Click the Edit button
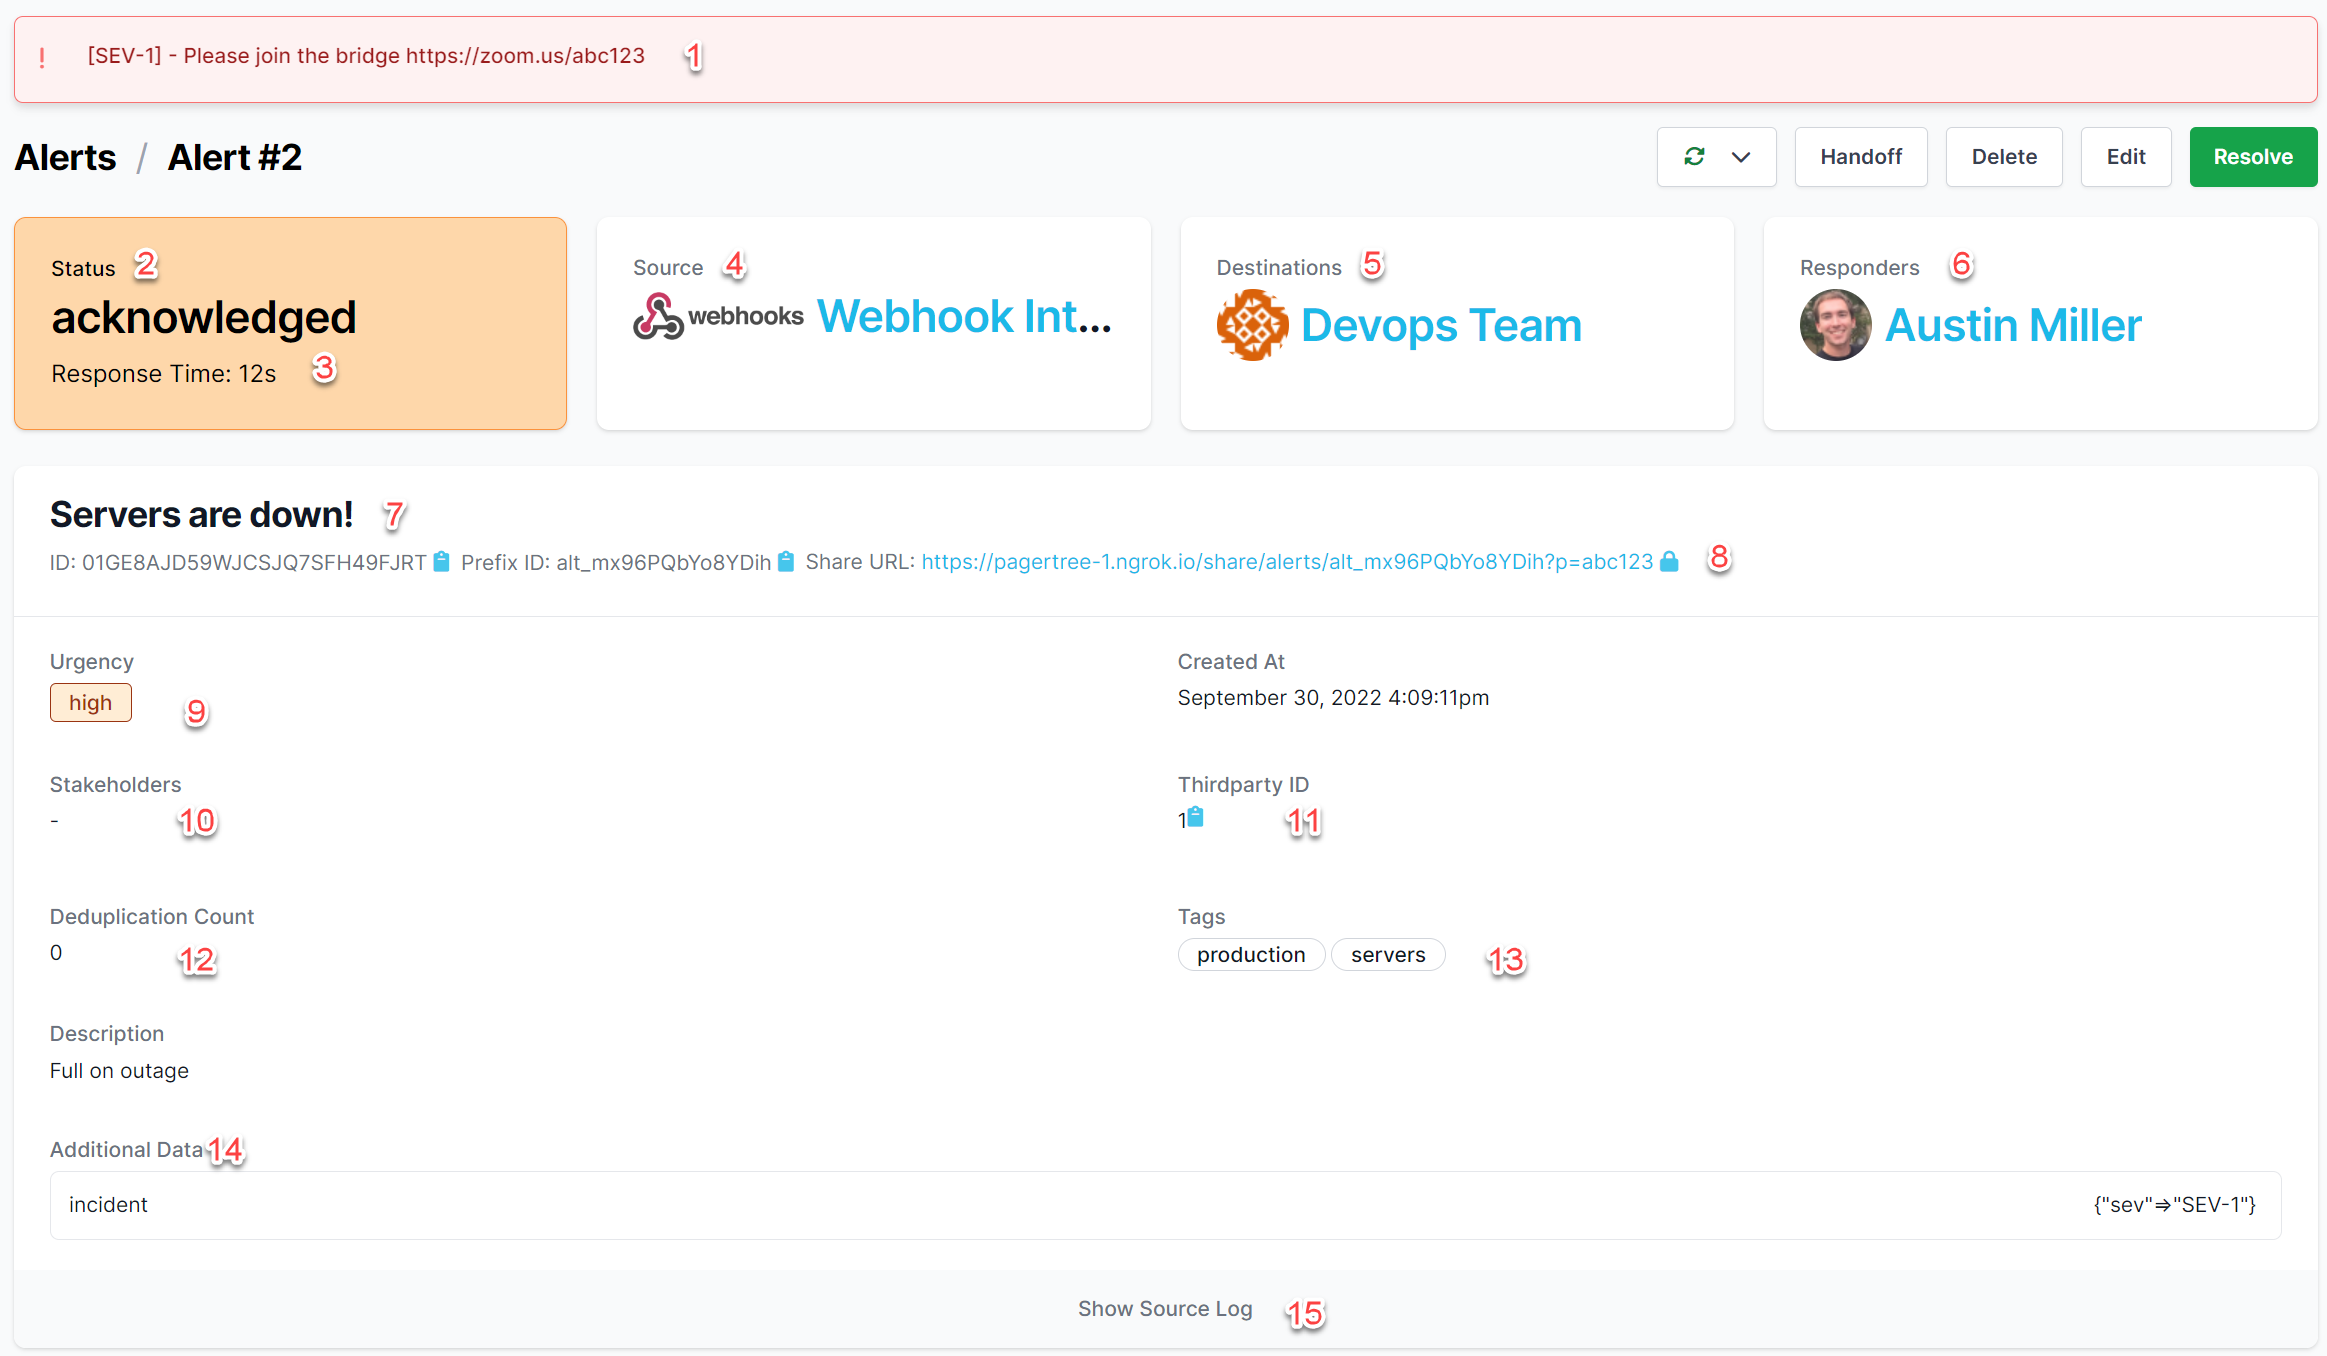Screen dimensions: 2327x1356 pos(2125,157)
